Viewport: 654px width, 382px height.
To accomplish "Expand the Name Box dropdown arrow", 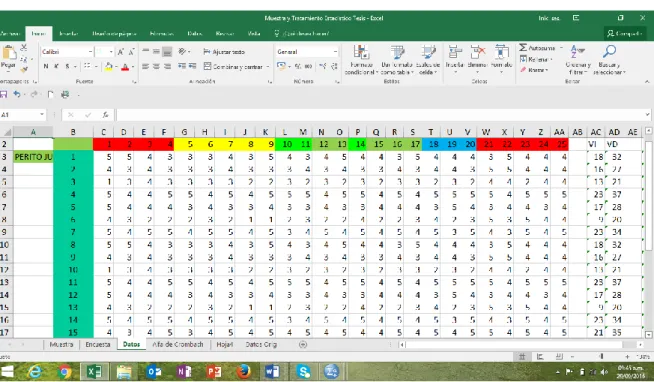I will (x=42, y=115).
